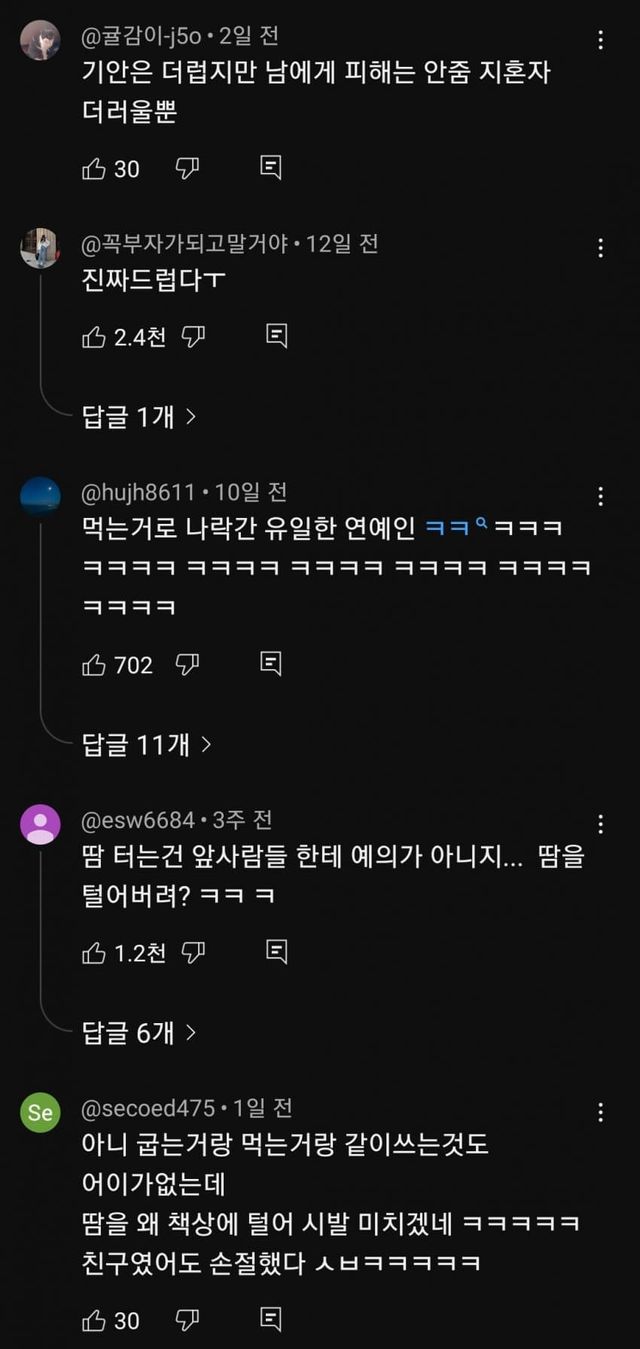Like the comment by @귤감이-j5o
The width and height of the screenshot is (640, 1349).
pos(94,169)
